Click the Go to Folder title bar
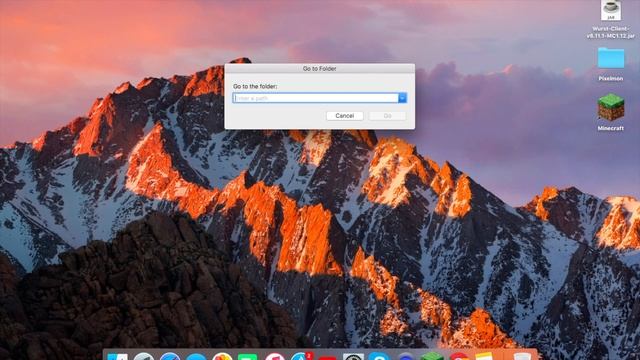 click(320, 69)
